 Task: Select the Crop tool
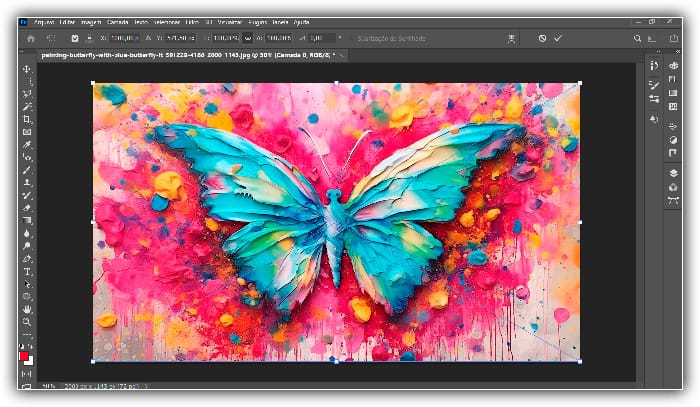pos(27,119)
